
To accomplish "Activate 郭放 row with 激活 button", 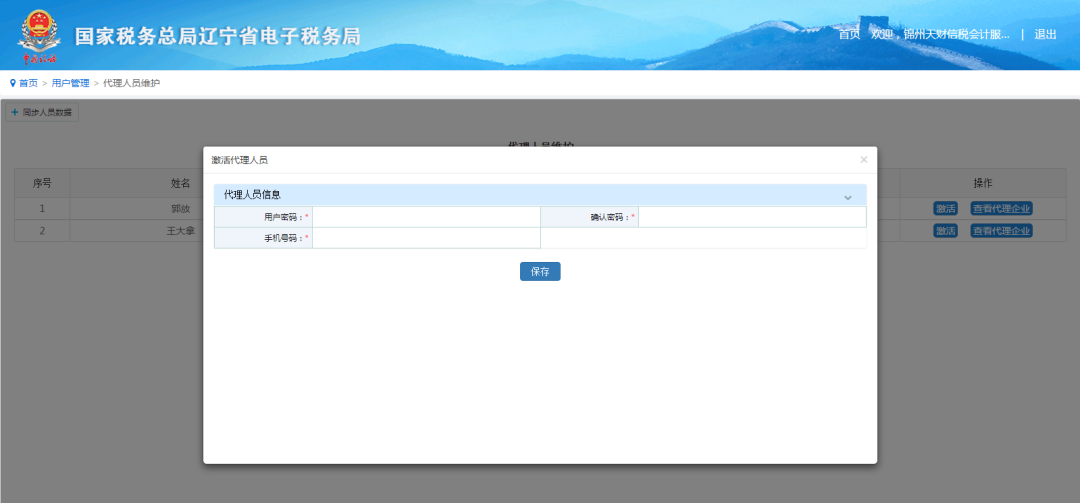I will point(946,209).
